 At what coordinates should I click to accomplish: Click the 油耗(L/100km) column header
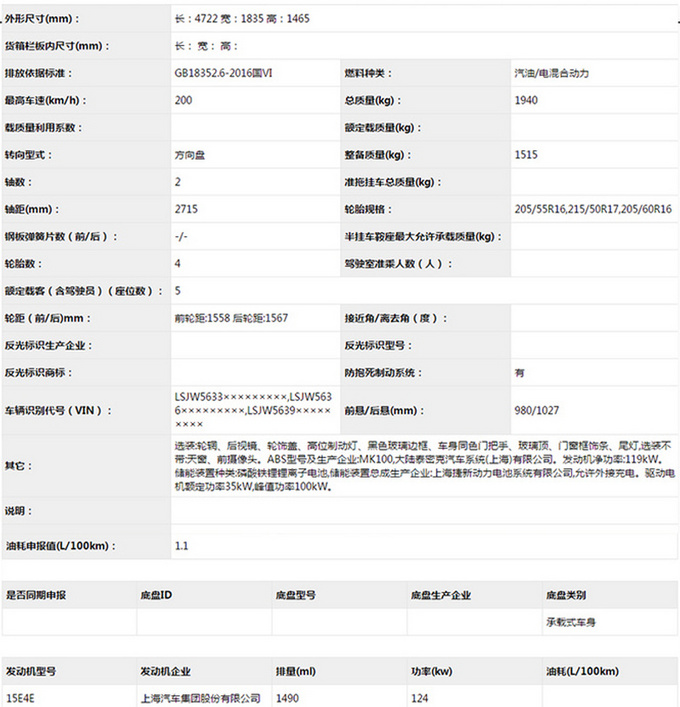(582, 671)
